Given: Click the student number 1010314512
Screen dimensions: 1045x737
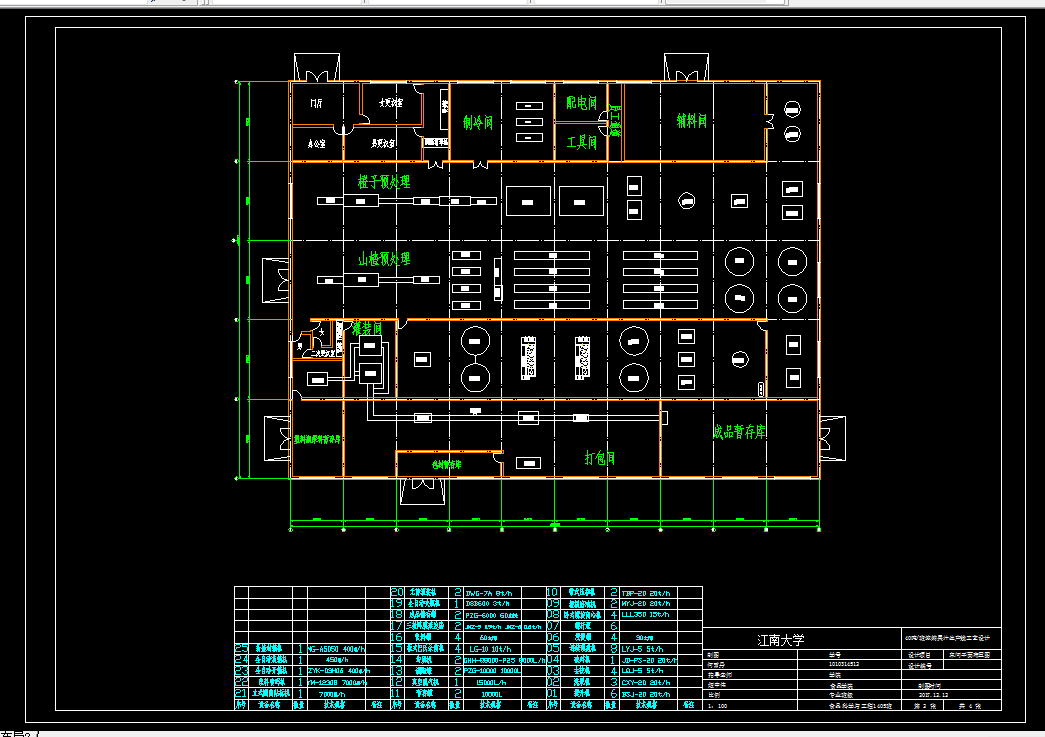Looking at the screenshot, I should (844, 664).
